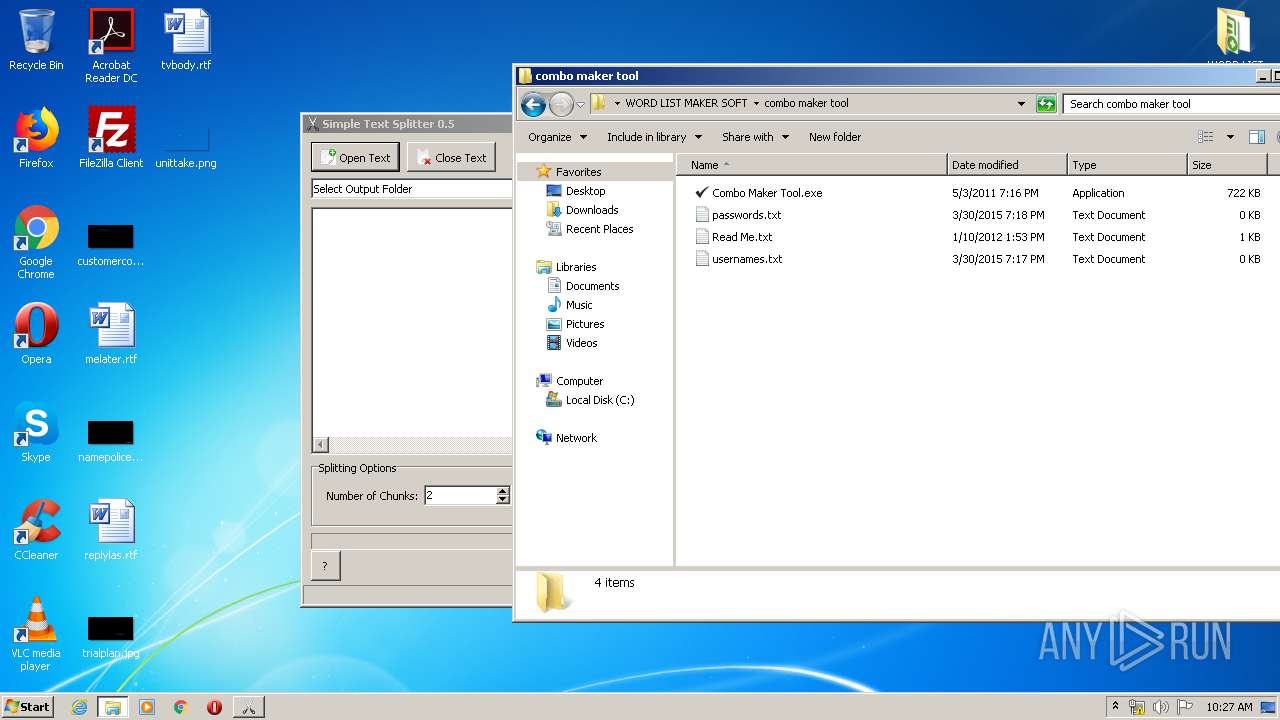1280x720 pixels.
Task: Increase Number of Chunks with up arrow
Action: [x=503, y=491]
